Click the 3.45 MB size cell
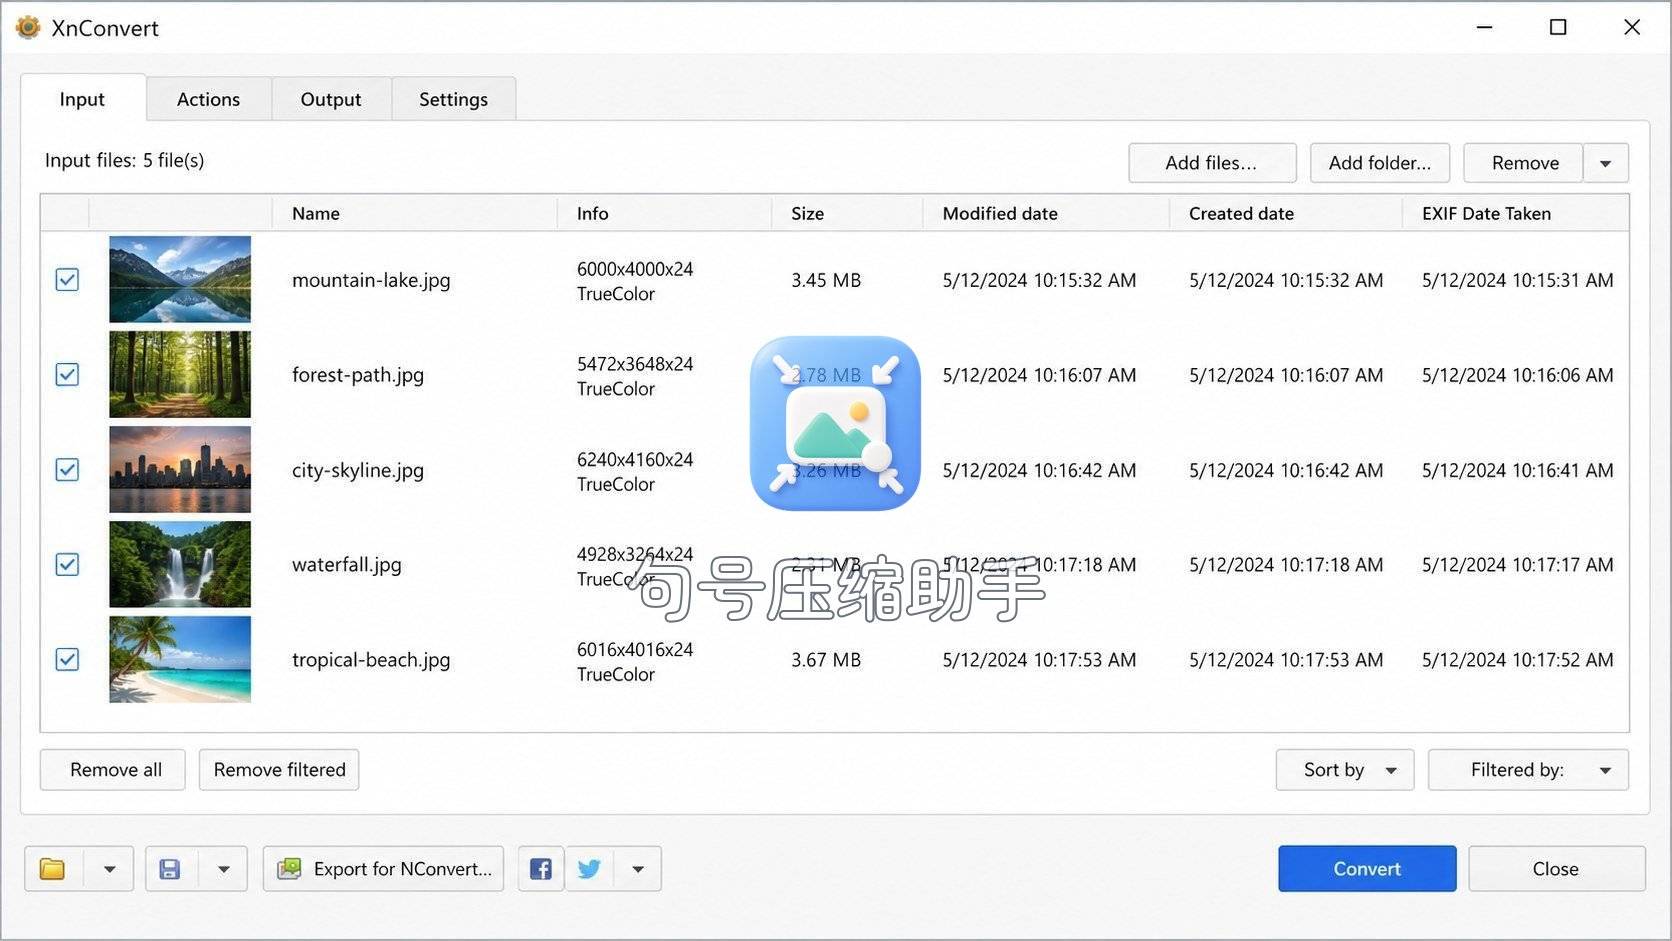 coord(826,281)
